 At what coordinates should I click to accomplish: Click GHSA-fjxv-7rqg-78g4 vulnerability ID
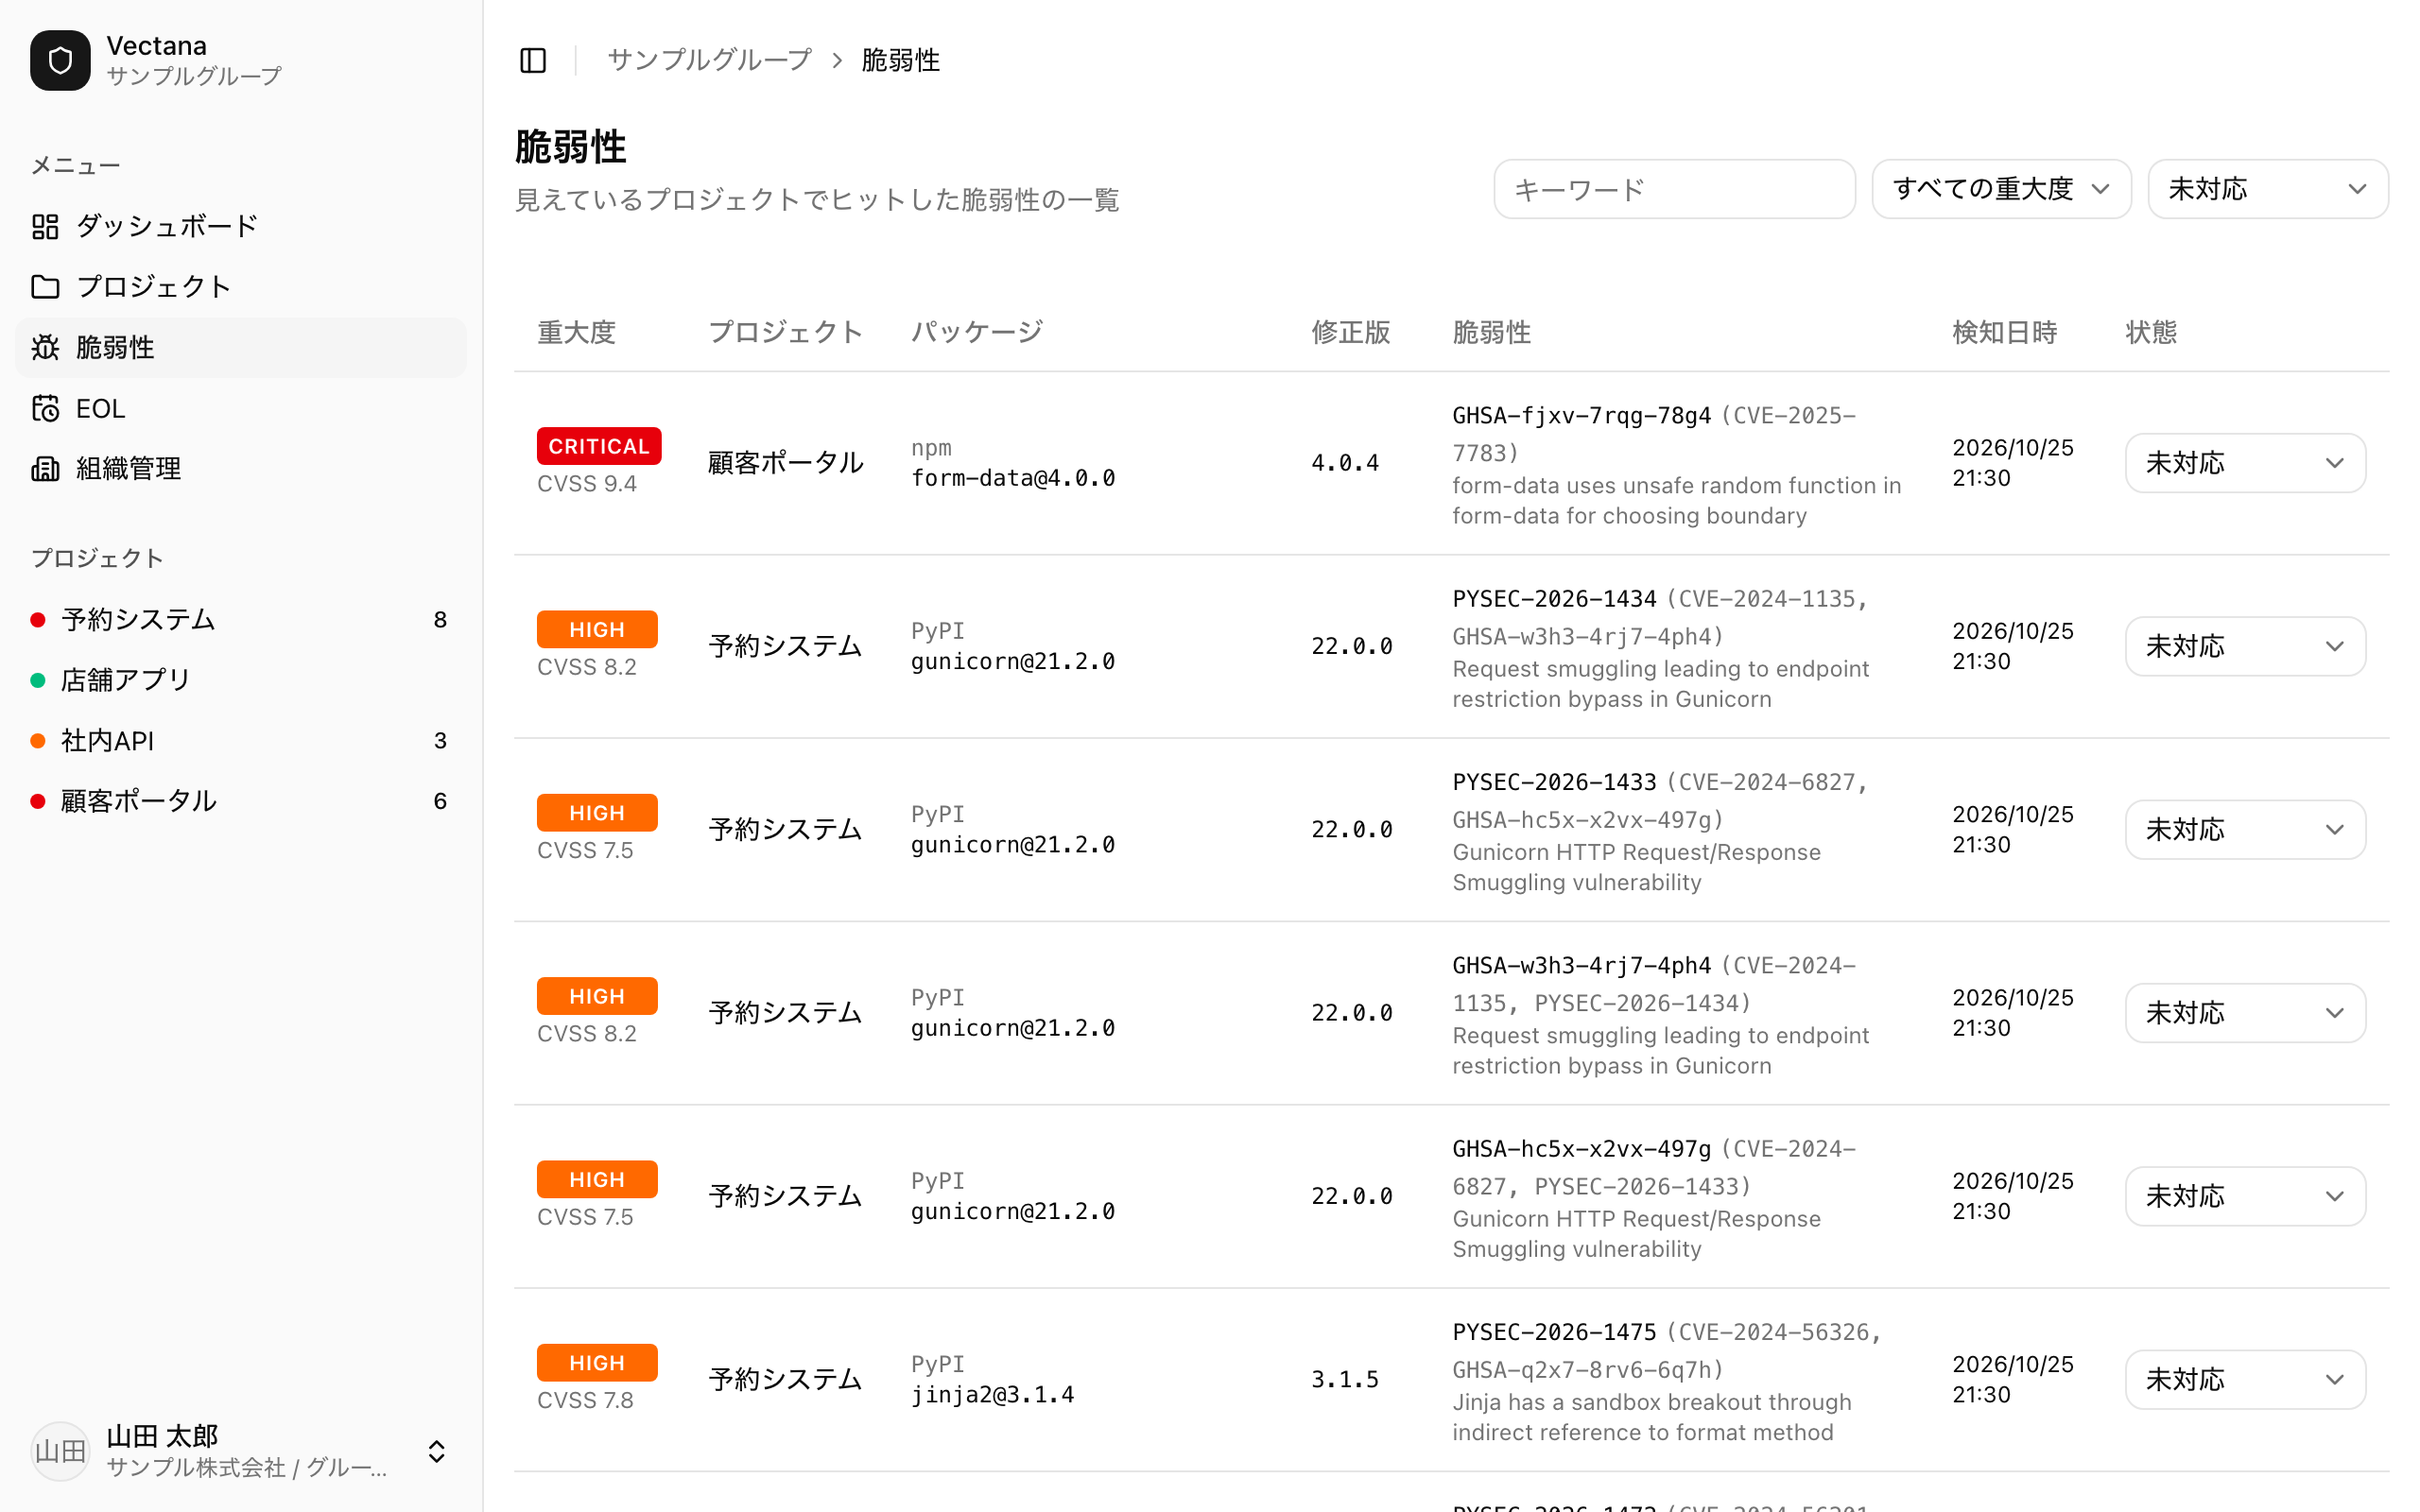[1581, 415]
